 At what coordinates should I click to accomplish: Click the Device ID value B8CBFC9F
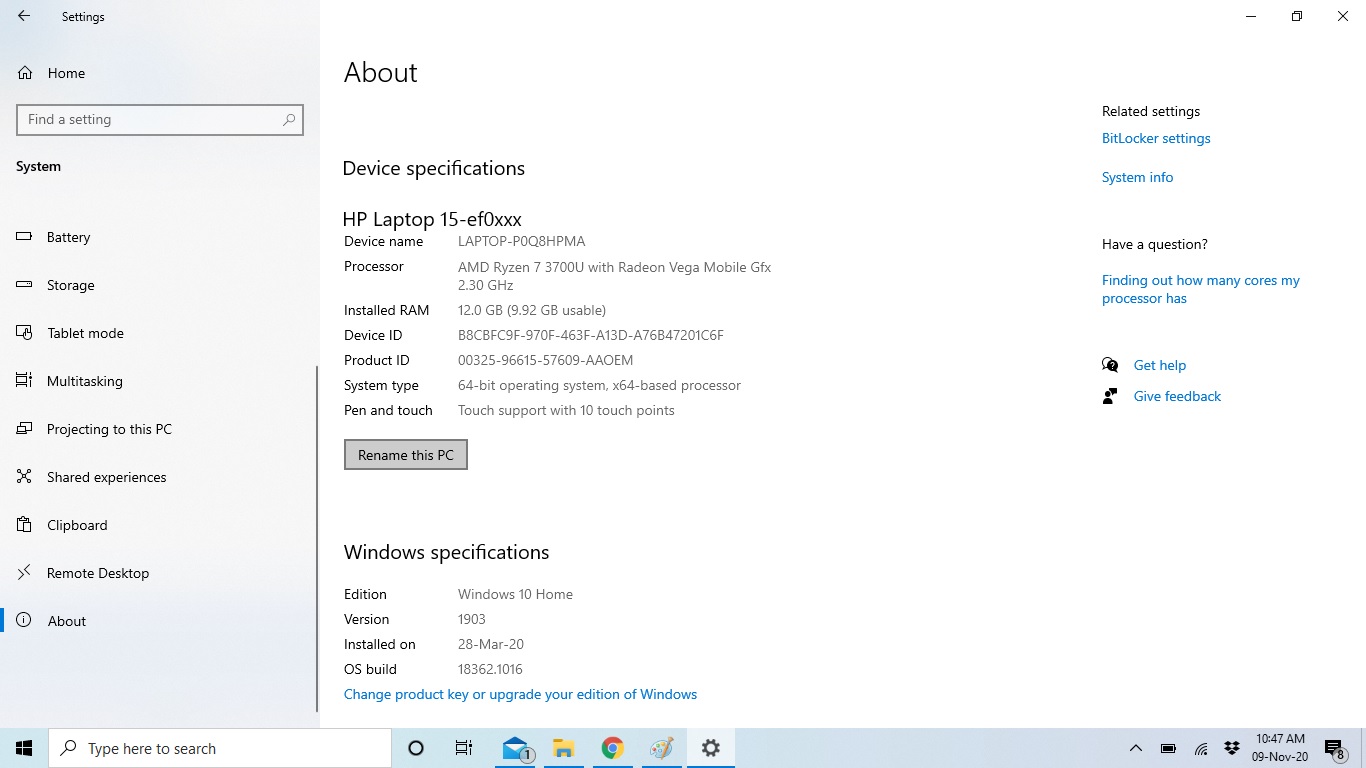590,335
